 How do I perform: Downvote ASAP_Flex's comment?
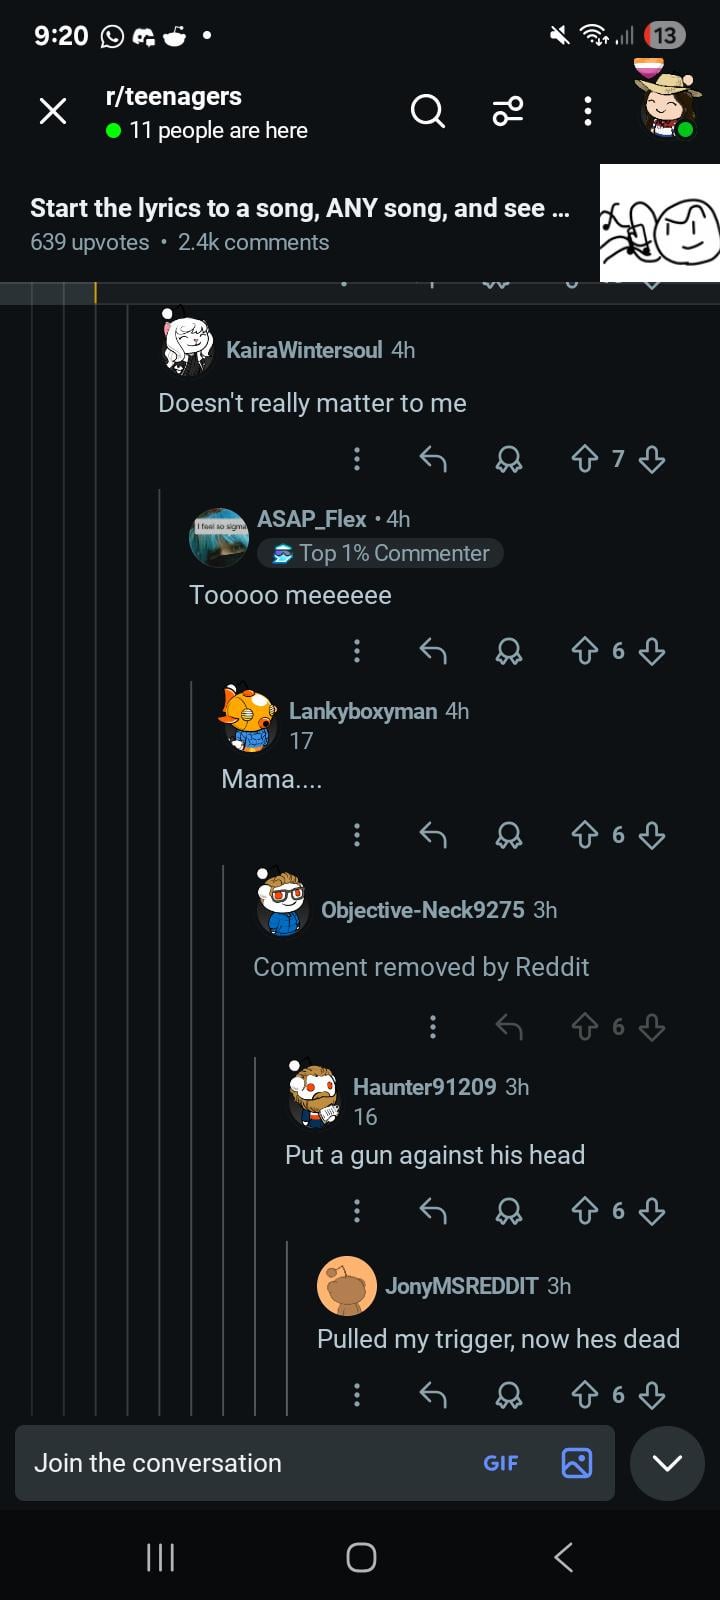(x=652, y=651)
